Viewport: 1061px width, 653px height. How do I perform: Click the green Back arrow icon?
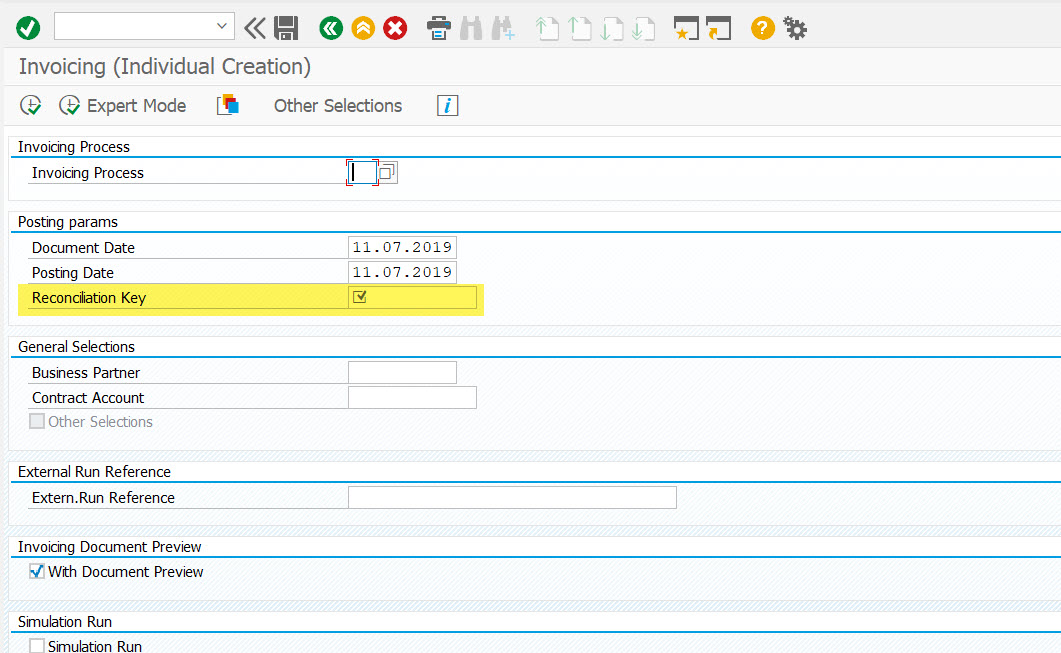[x=331, y=28]
